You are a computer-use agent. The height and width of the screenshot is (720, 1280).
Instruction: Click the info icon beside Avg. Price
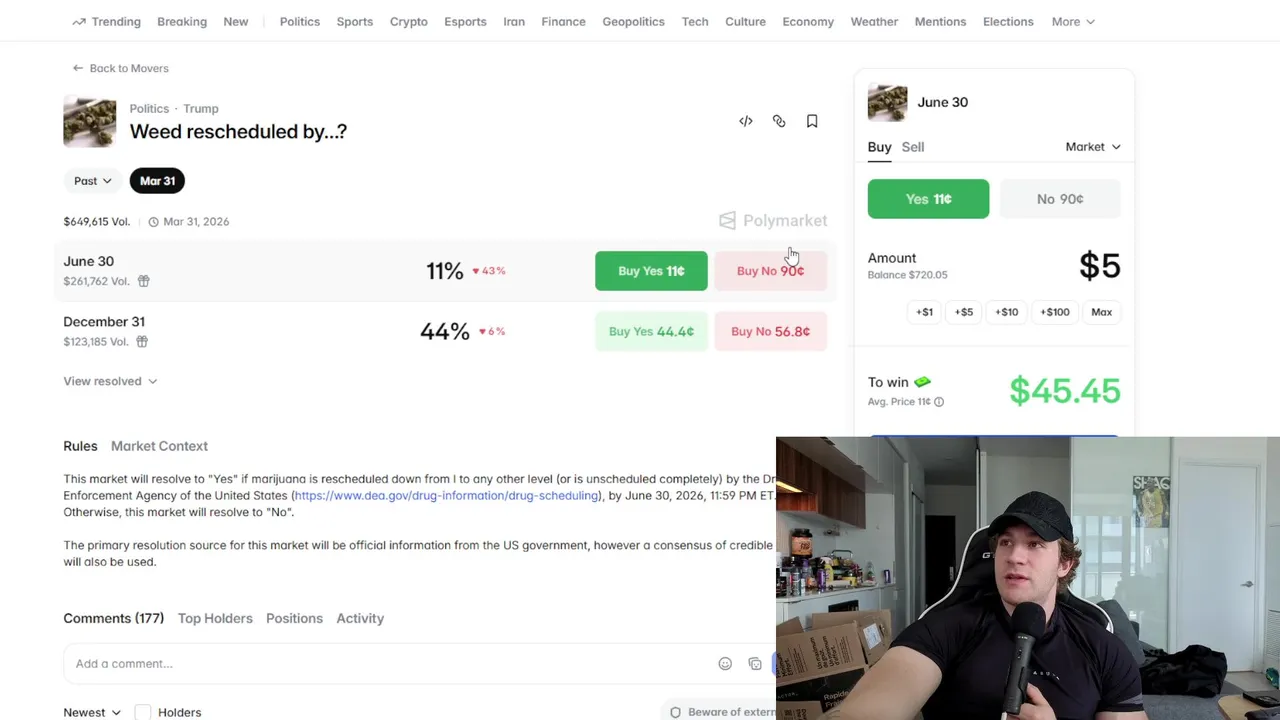(938, 402)
